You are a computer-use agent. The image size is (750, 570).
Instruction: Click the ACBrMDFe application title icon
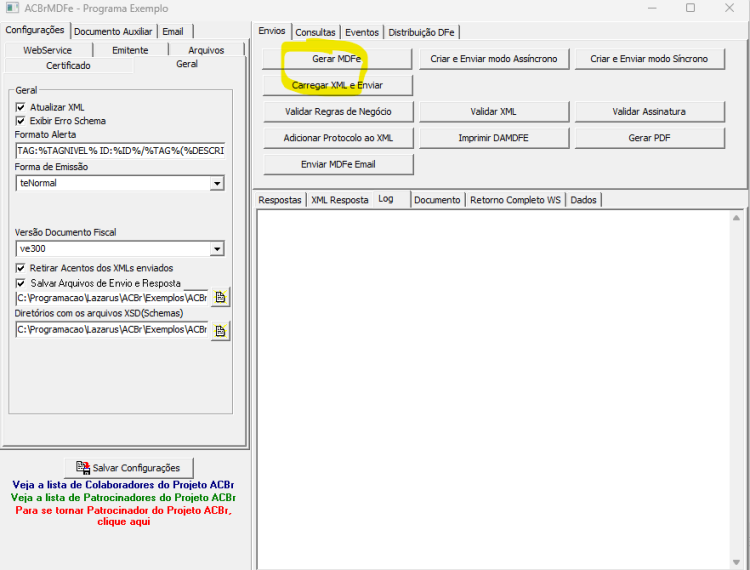pyautogui.click(x=12, y=8)
